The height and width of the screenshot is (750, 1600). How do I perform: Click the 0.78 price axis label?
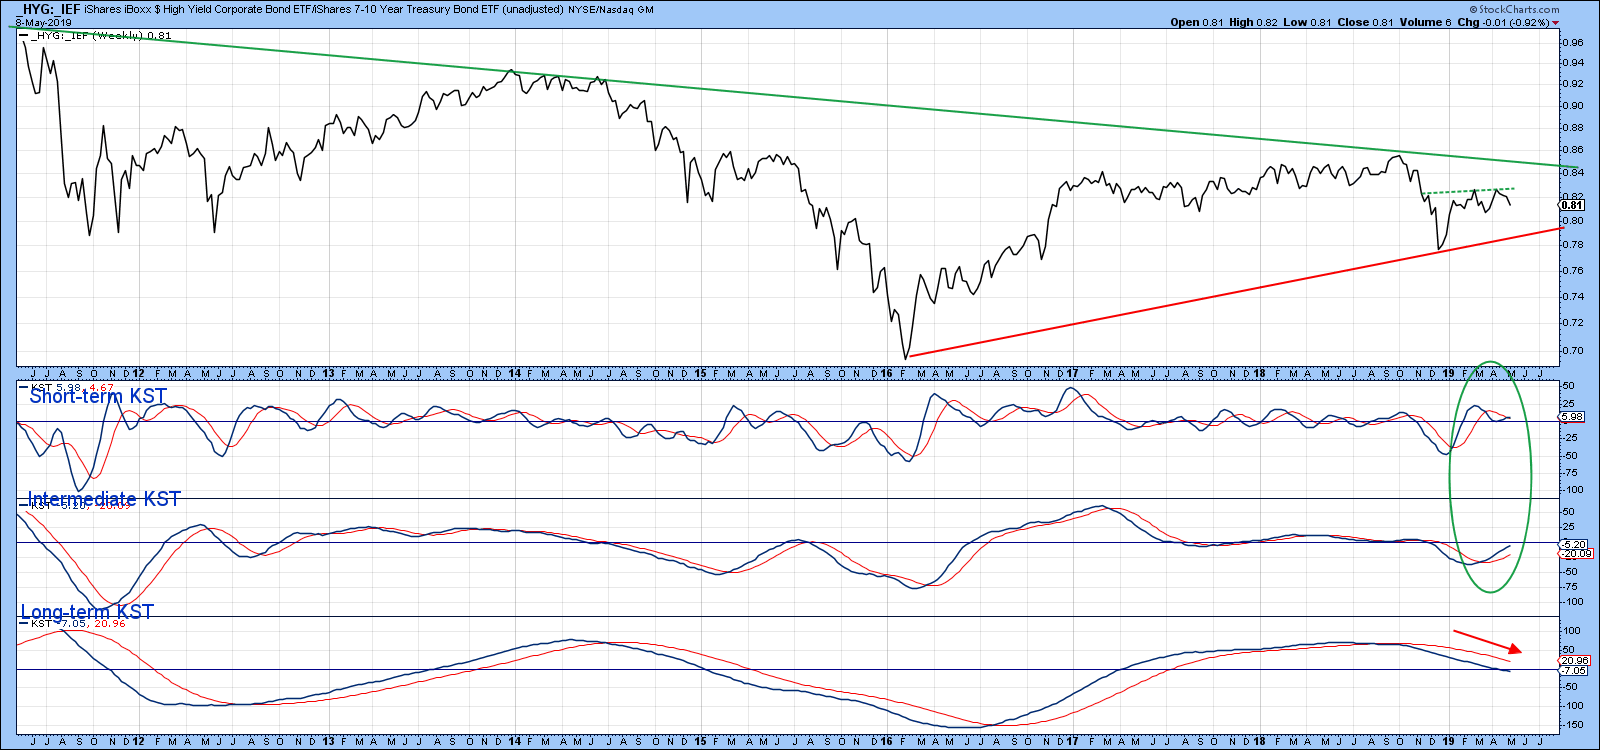point(1573,245)
